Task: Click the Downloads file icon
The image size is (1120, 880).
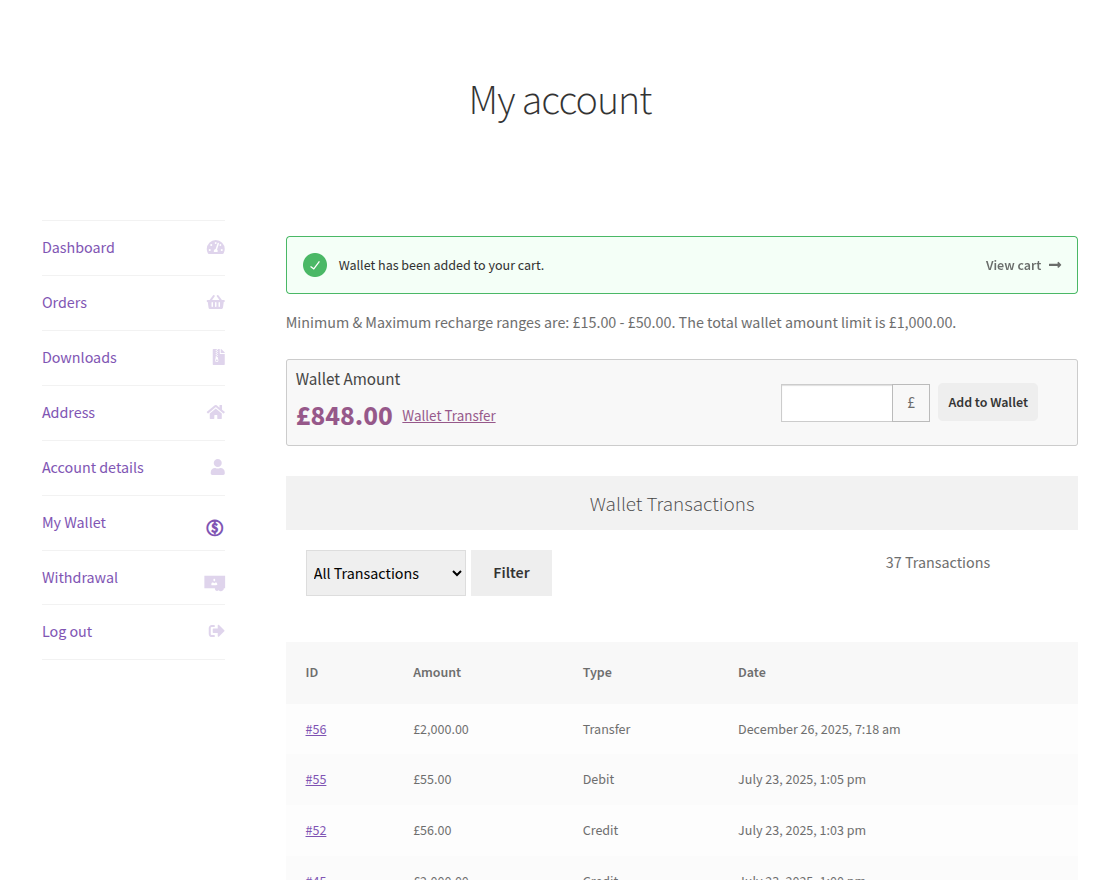Action: pos(216,358)
